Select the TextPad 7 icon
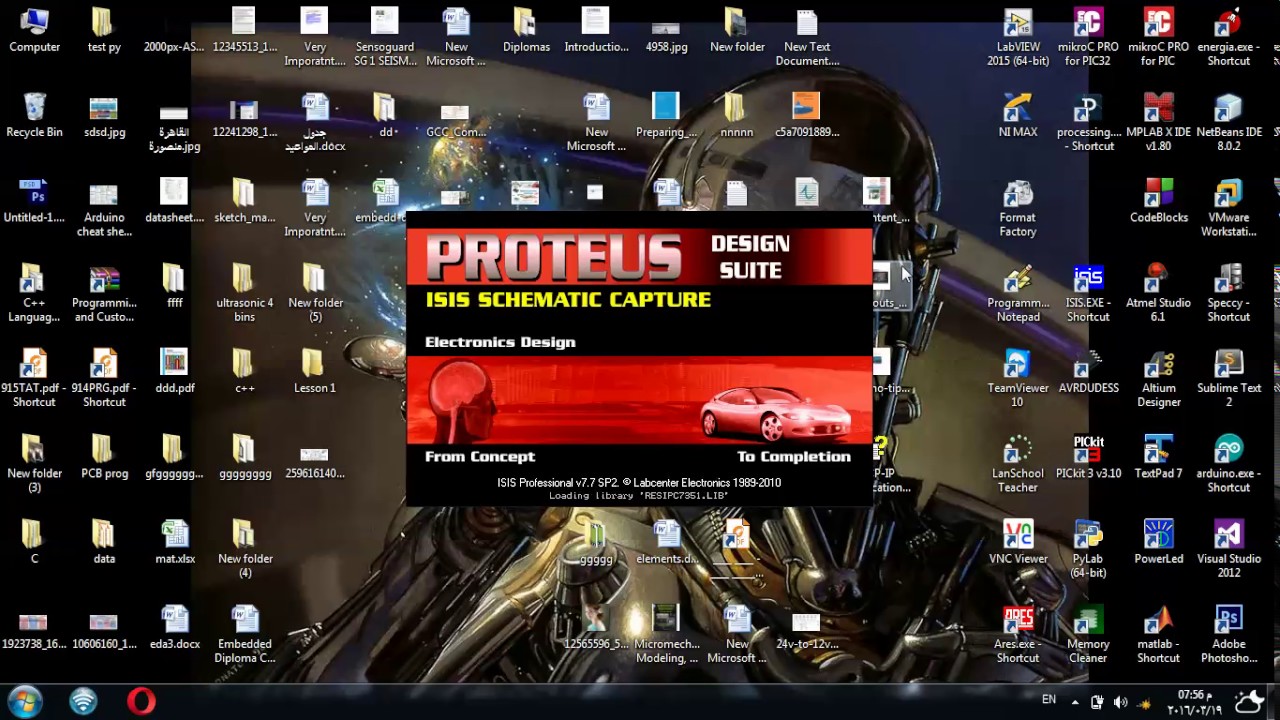Screen dimensions: 1280x720 click(1158, 457)
